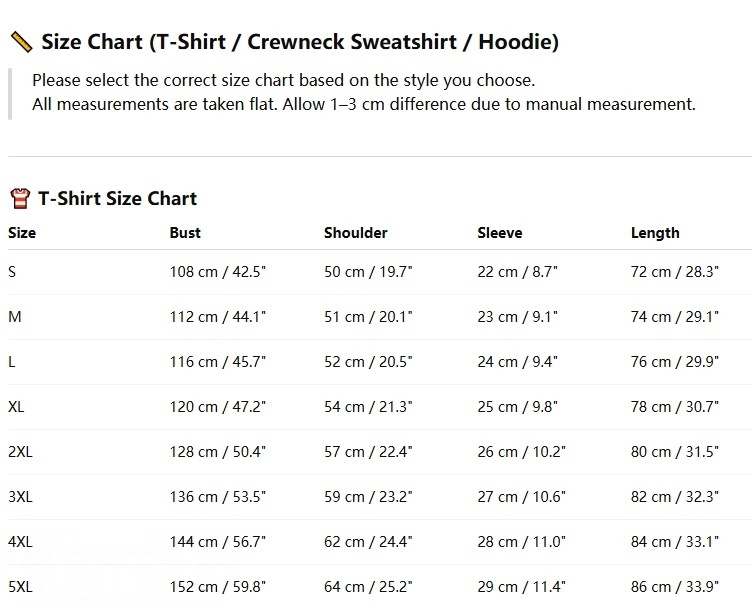752x607 pixels.
Task: Click the Length column header
Action: 655,233
